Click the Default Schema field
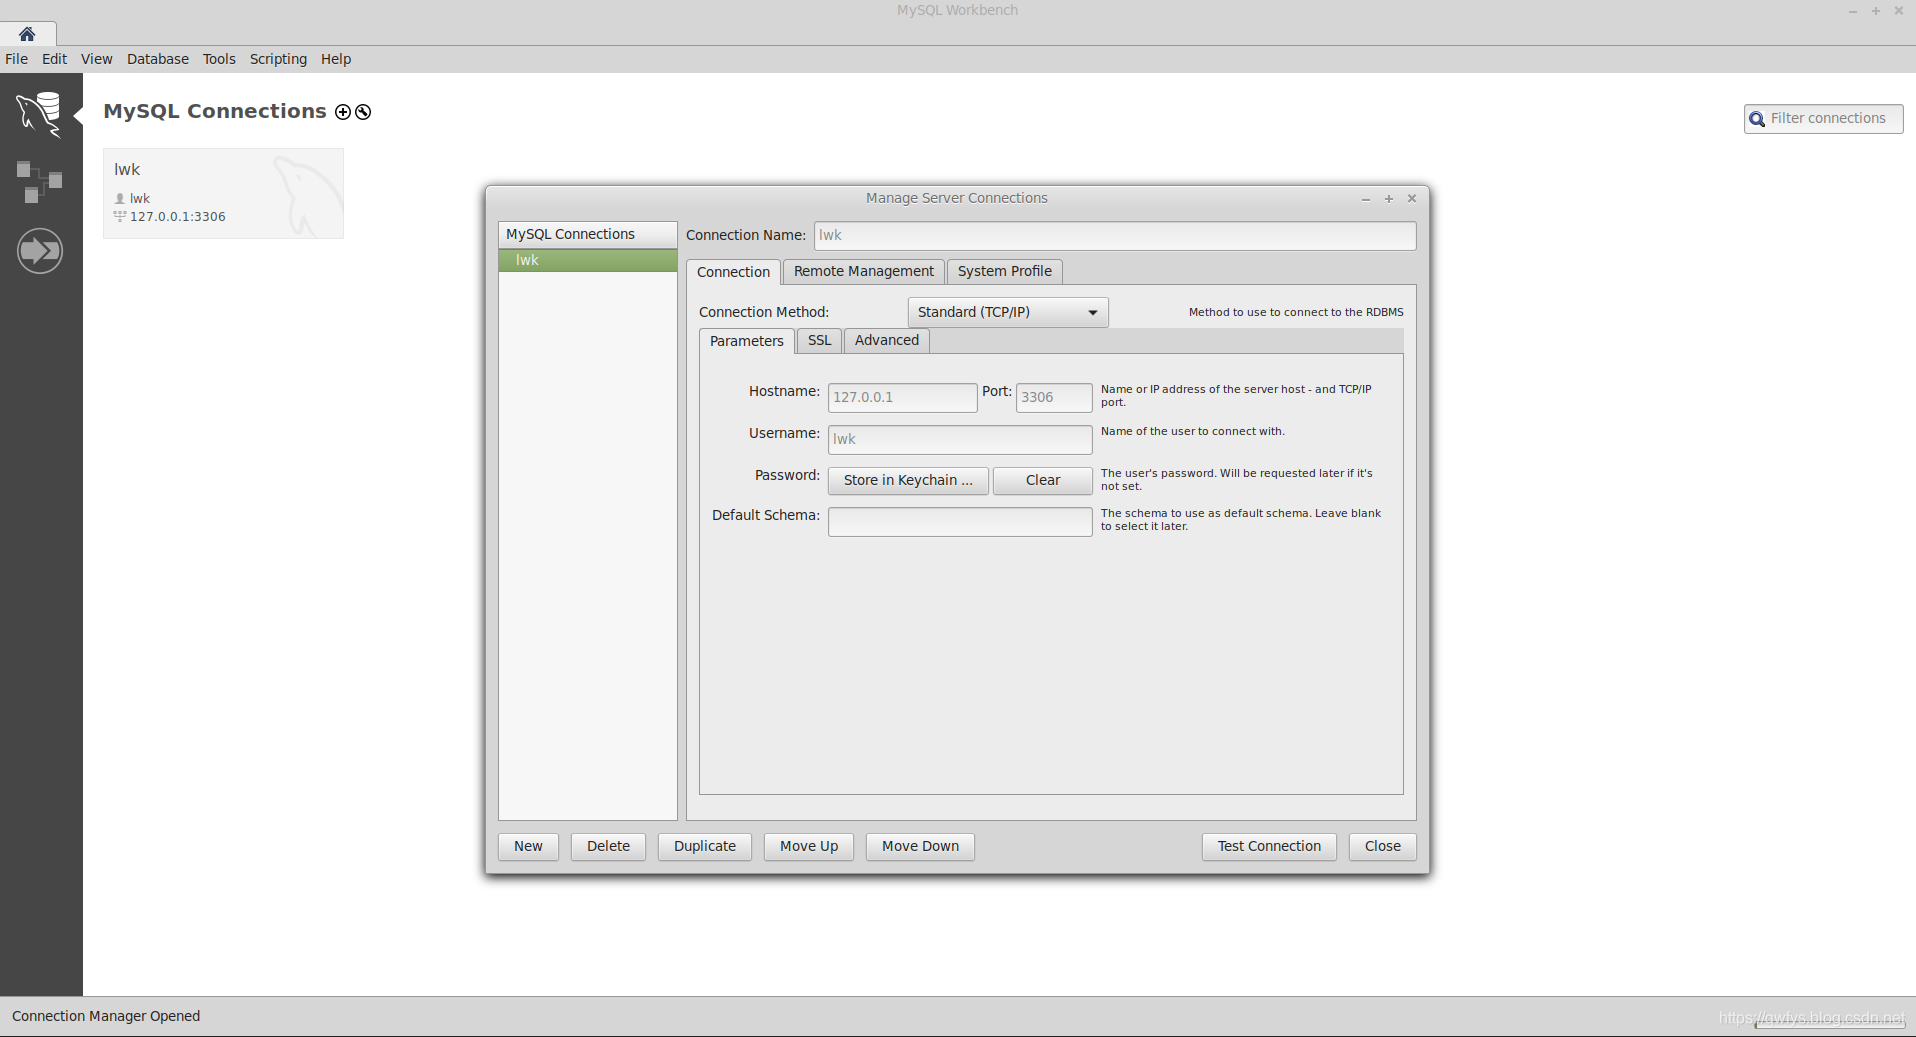This screenshot has height=1037, width=1916. point(960,521)
